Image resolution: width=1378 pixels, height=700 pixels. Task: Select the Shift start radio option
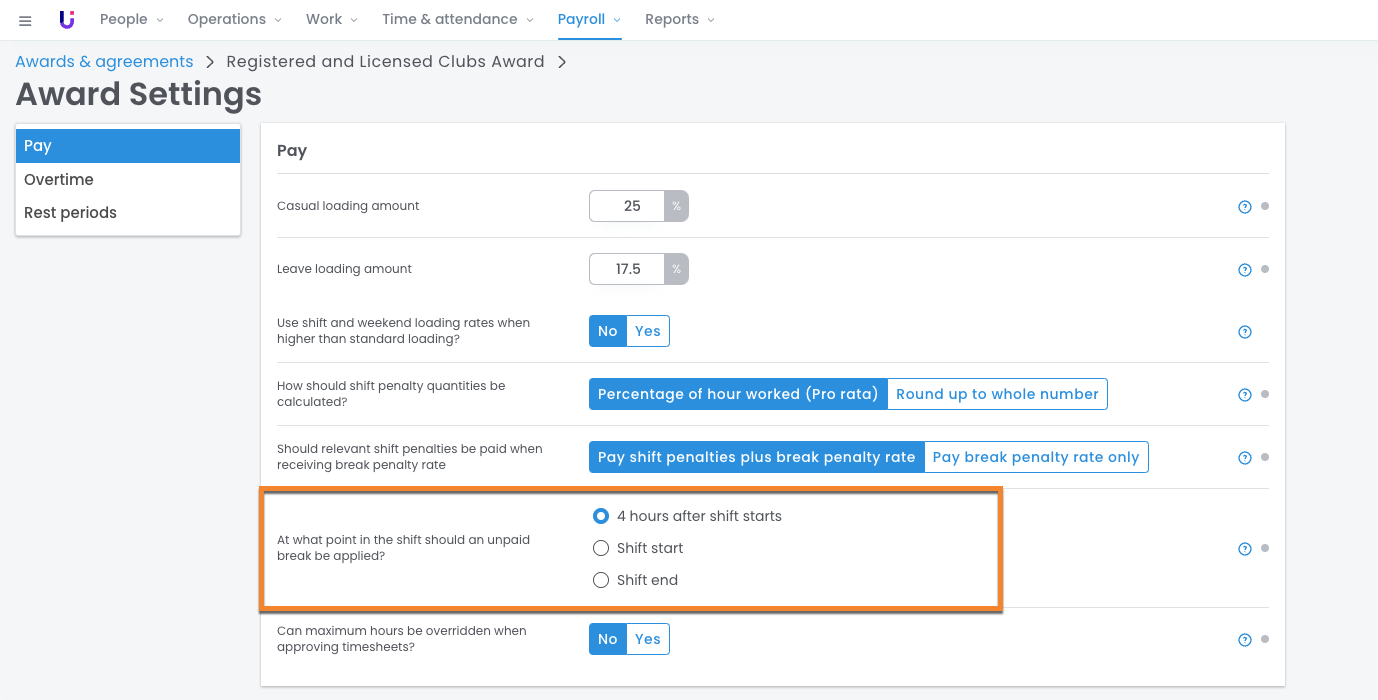pyautogui.click(x=601, y=548)
